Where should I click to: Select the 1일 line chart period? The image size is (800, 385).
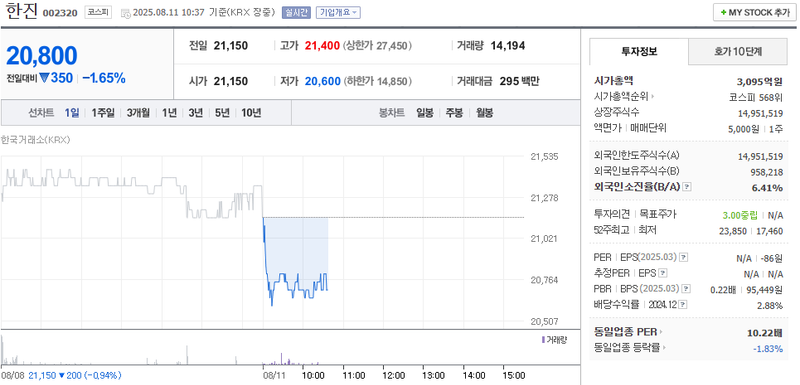[71, 113]
